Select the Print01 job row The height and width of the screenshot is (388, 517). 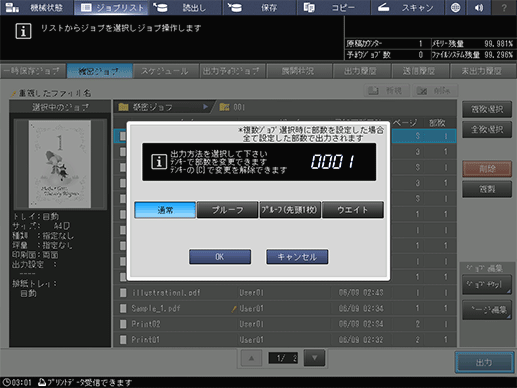285,339
